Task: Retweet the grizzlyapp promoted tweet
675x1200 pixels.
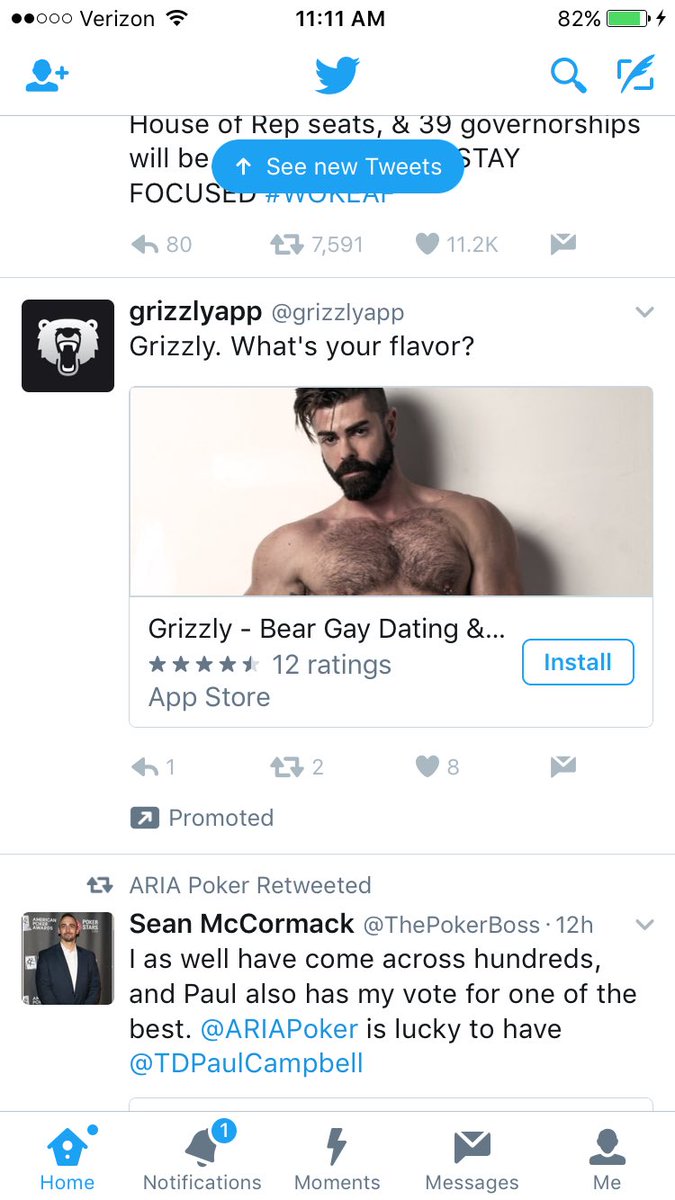Action: pyautogui.click(x=297, y=767)
